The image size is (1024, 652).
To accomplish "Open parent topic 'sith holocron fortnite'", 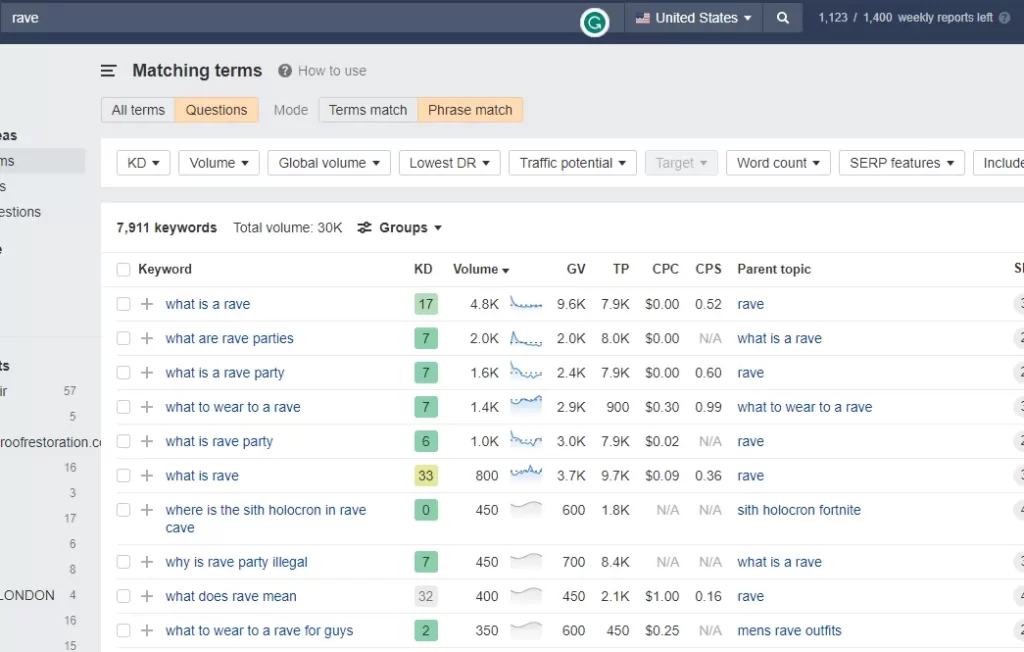I will pos(798,510).
